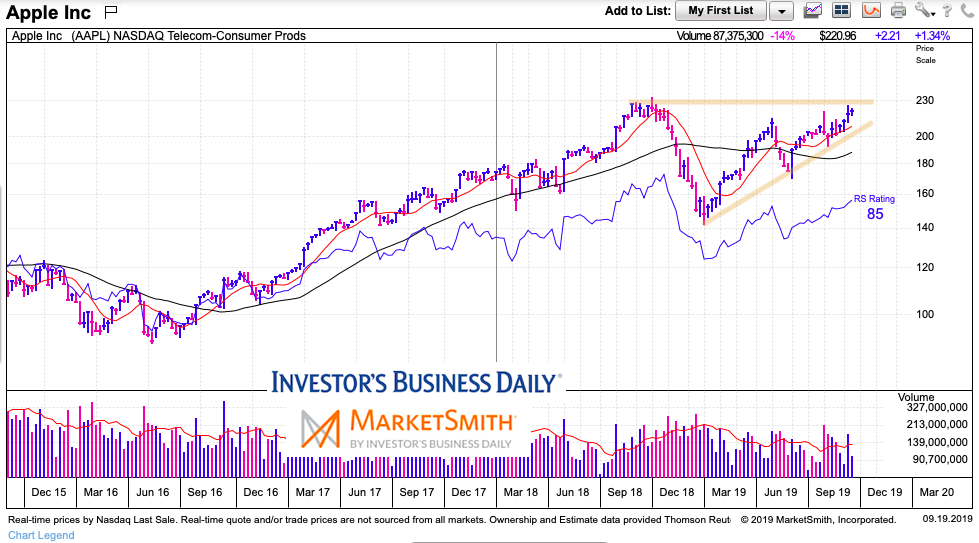The height and width of the screenshot is (543, 979).
Task: Click the Add to List label
Action: click(x=637, y=11)
